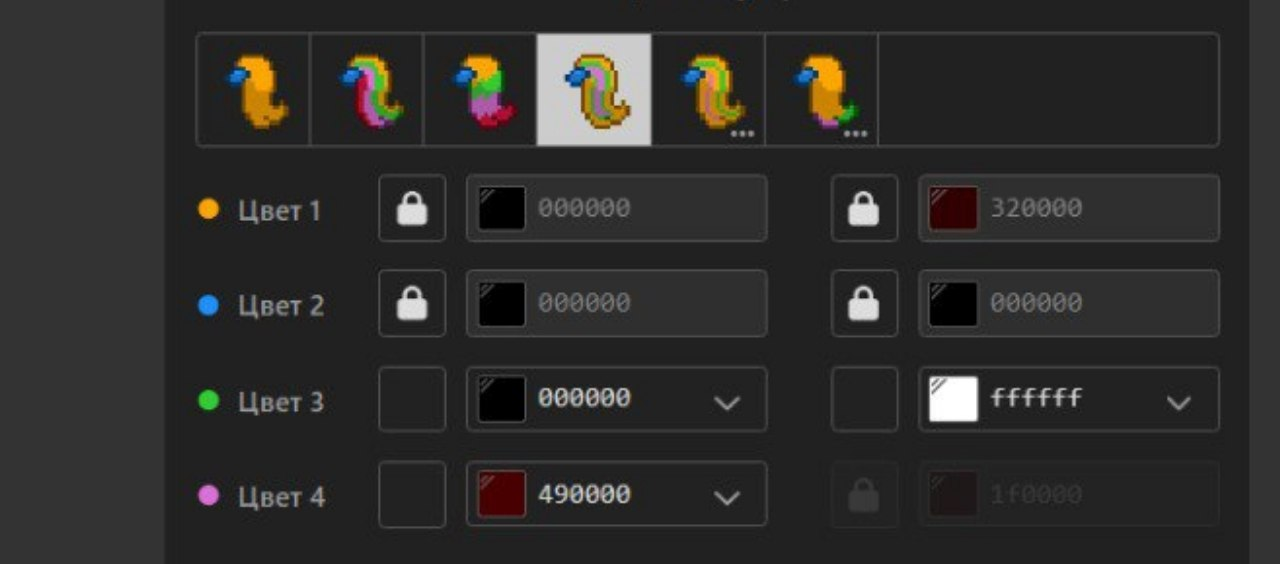Pick the fifth hairstyle thumbnail with ellipsis

click(708, 90)
